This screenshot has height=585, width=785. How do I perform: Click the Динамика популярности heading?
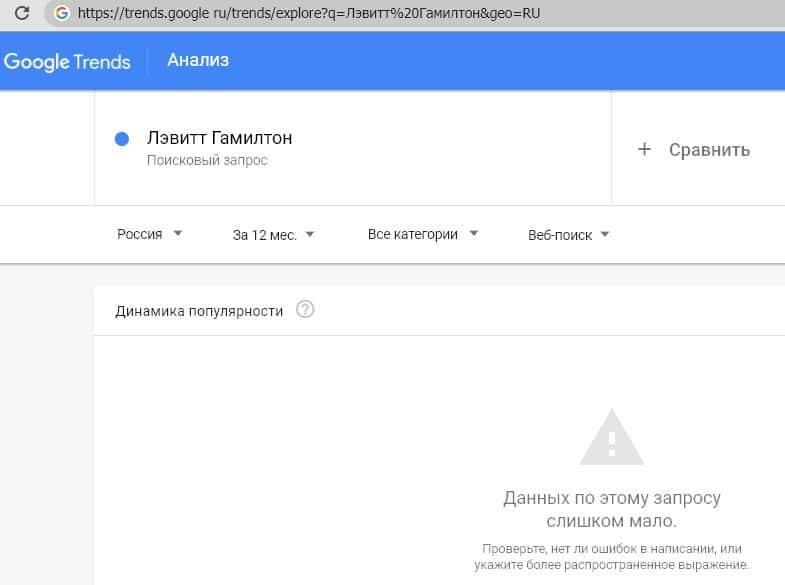point(199,311)
